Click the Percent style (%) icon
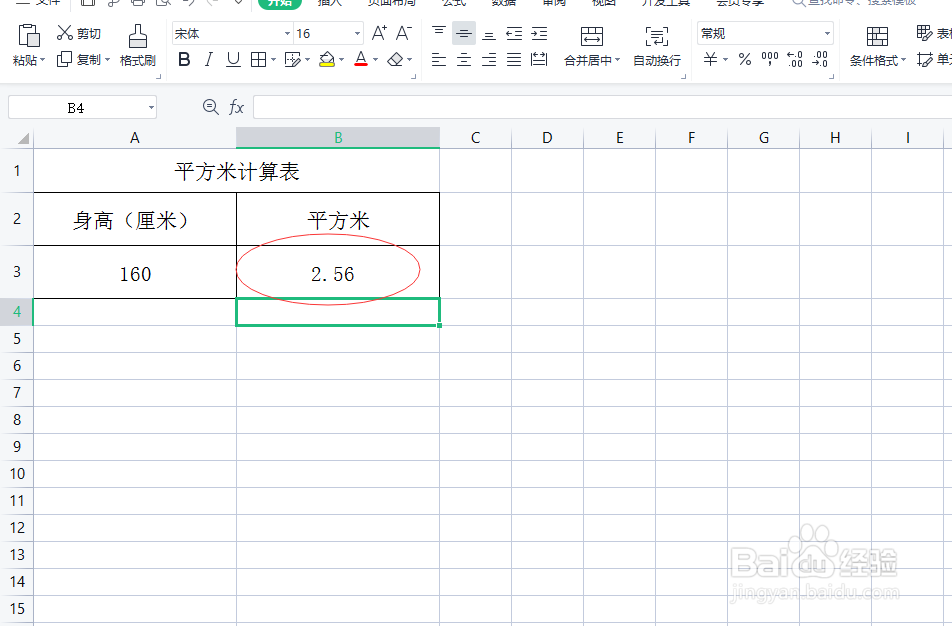 (745, 58)
